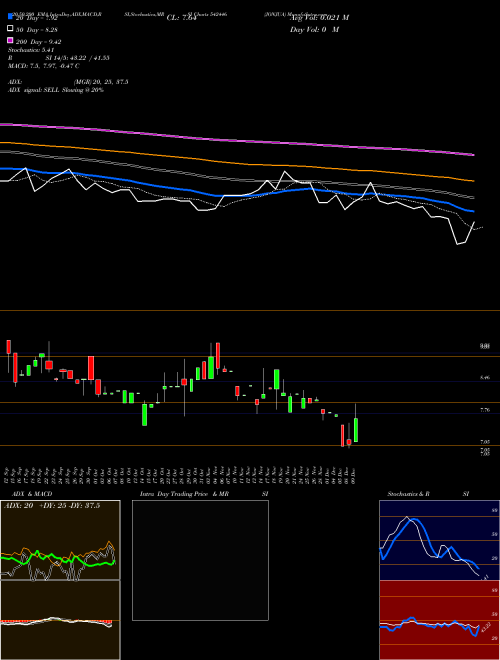Click the magenta 200 Day legend swatch

tap(10, 40)
